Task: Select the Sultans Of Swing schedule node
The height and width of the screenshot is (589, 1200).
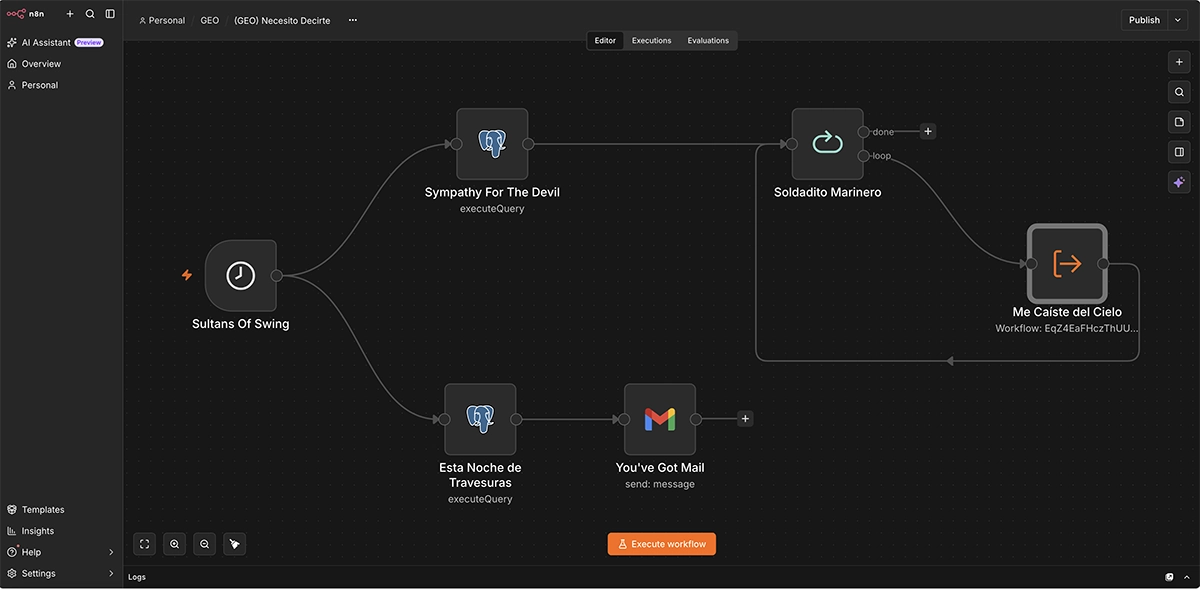Action: [241, 276]
